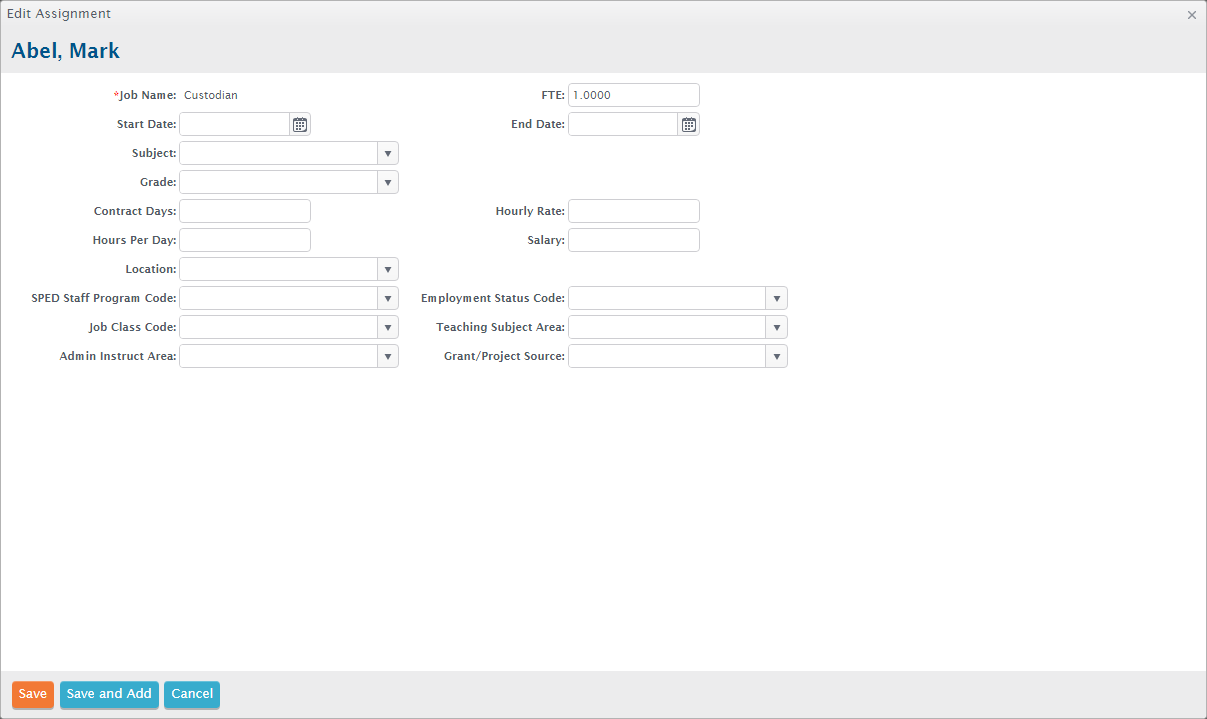Click the orange Save button
This screenshot has height=719, width=1207.
point(33,694)
